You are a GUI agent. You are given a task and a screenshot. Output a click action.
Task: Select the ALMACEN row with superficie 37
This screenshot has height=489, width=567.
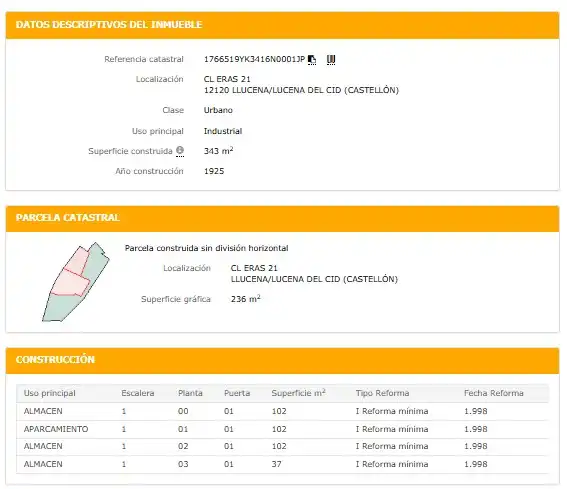(282, 464)
